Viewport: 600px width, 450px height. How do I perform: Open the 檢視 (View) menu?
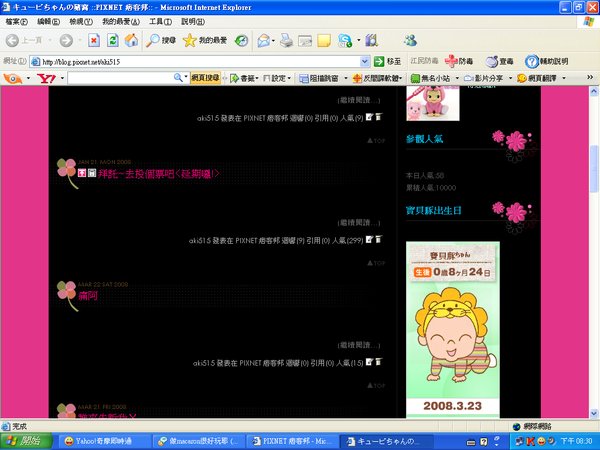point(81,22)
